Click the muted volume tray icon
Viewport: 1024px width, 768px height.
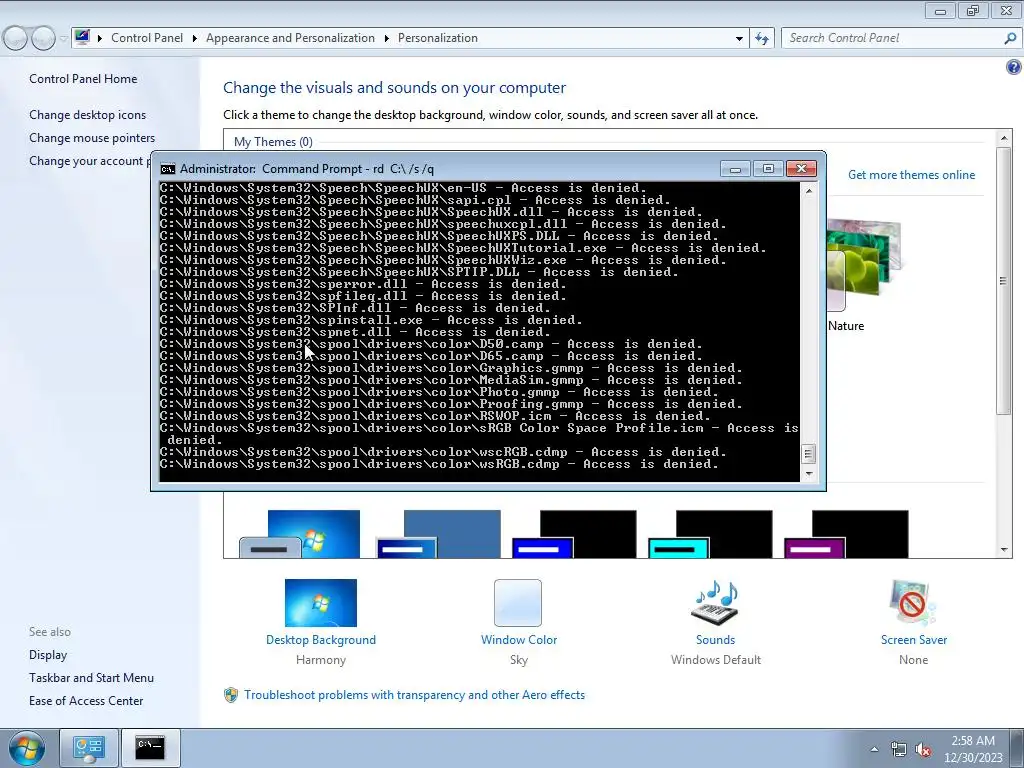(x=923, y=750)
